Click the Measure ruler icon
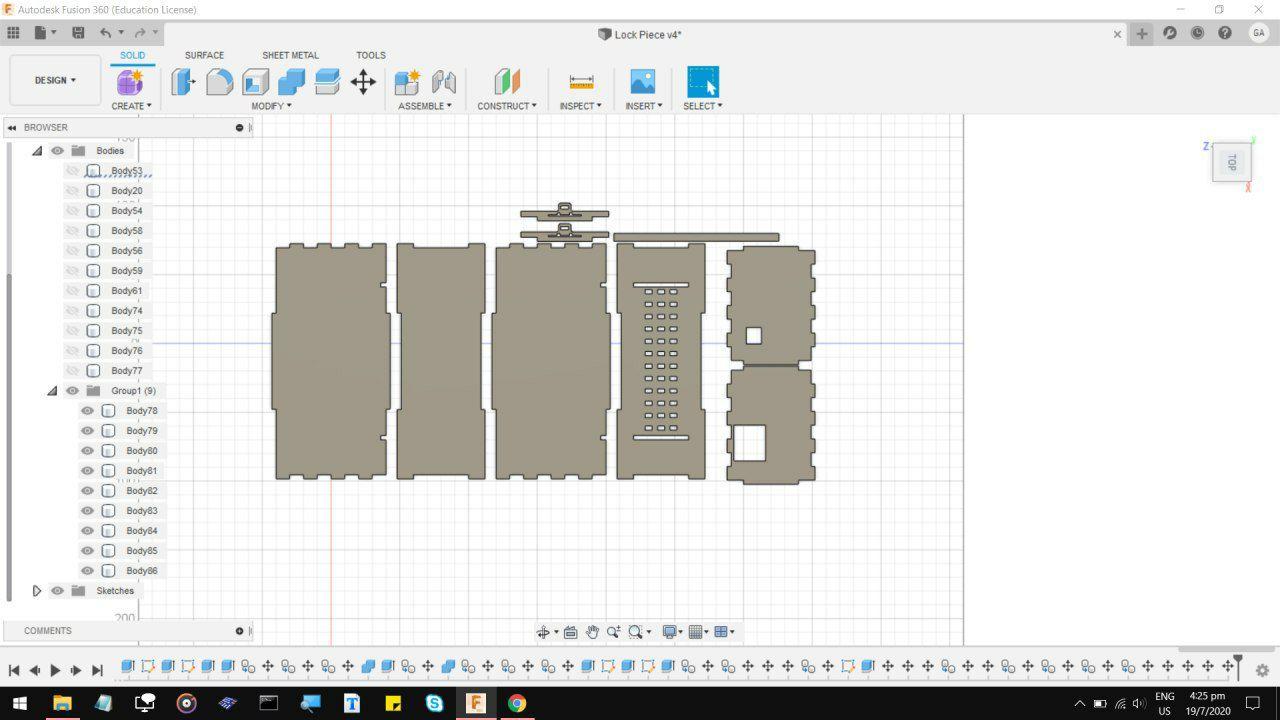This screenshot has height=720, width=1280. pos(581,82)
